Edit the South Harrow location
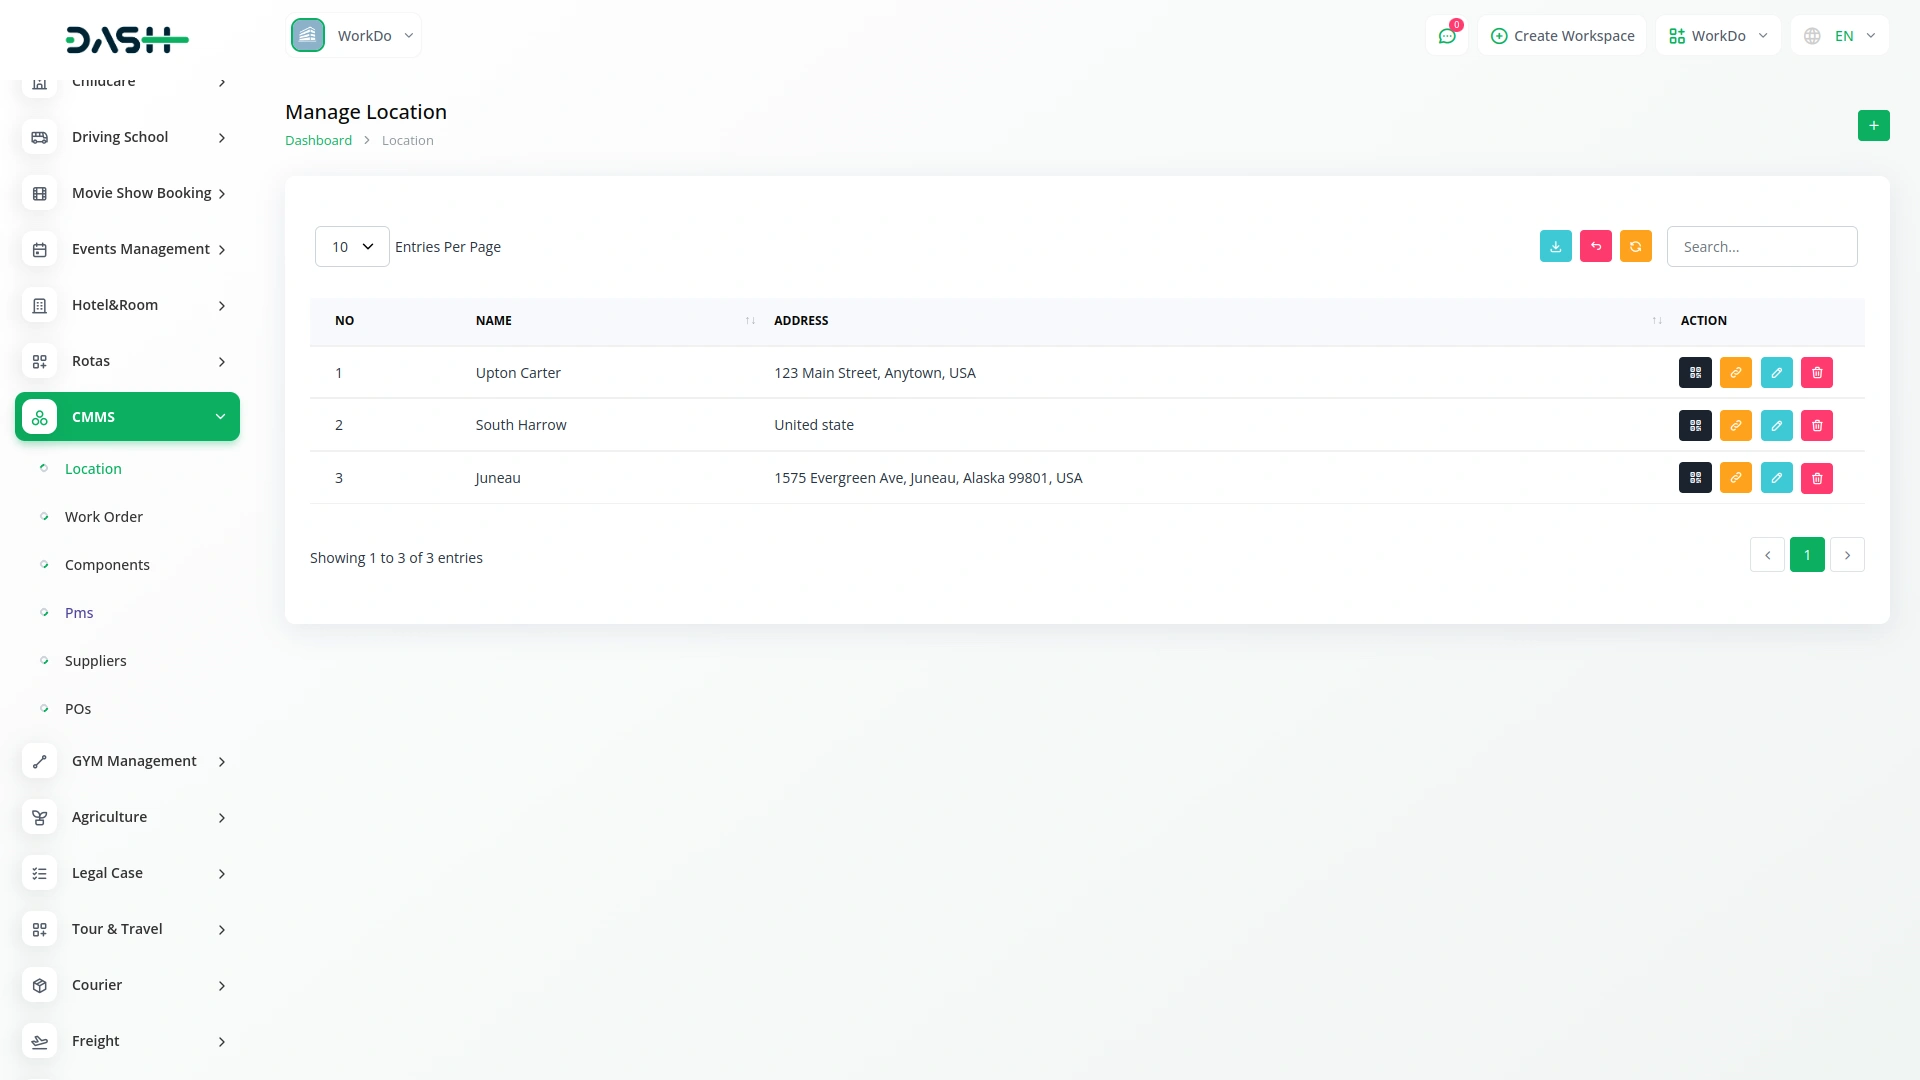Screen dimensions: 1920x1080 [1776, 426]
